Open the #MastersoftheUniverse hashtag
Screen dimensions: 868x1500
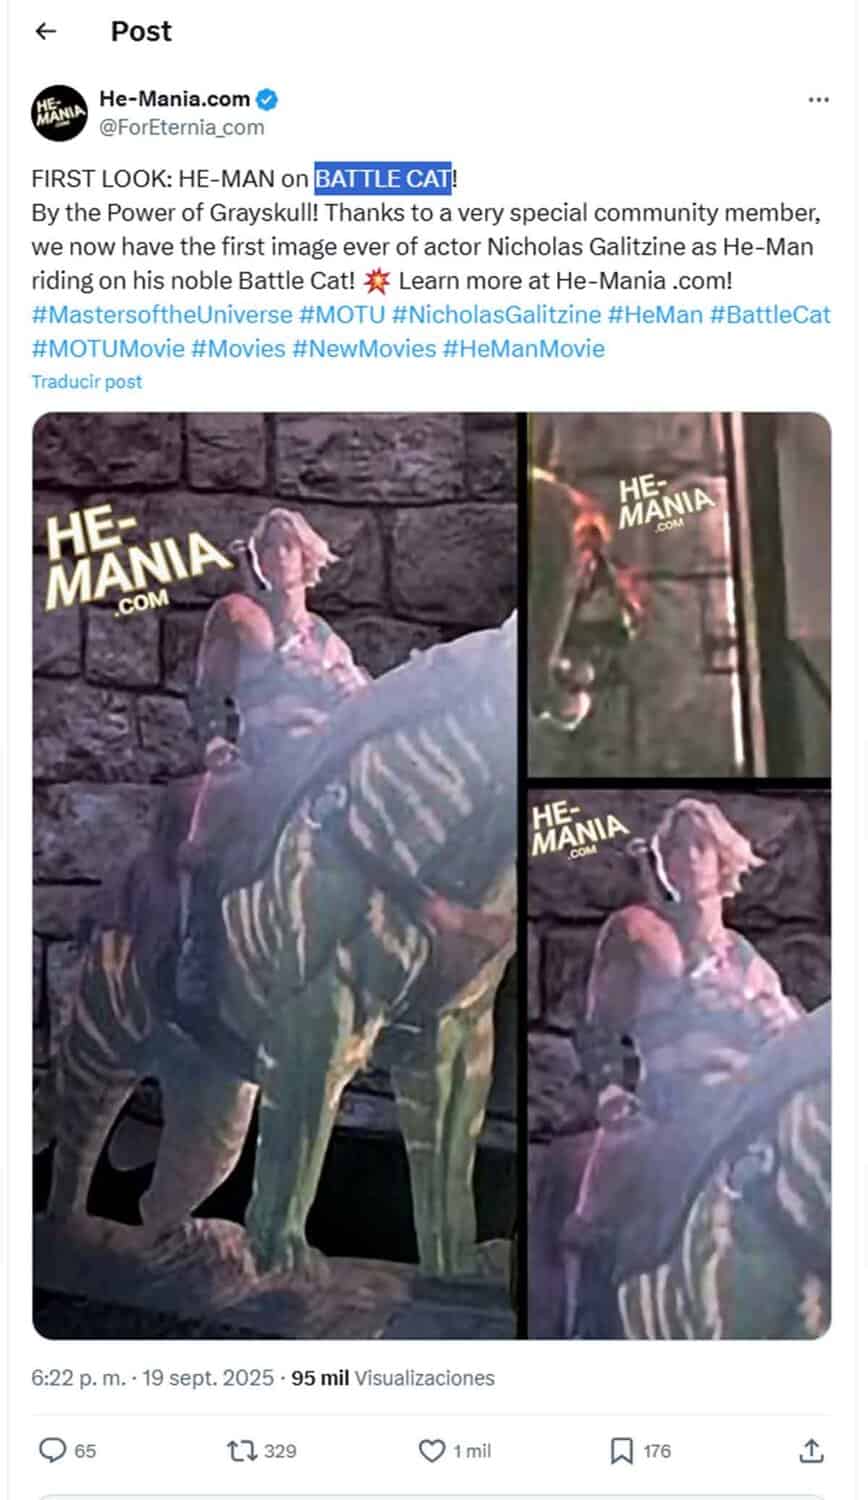162,314
